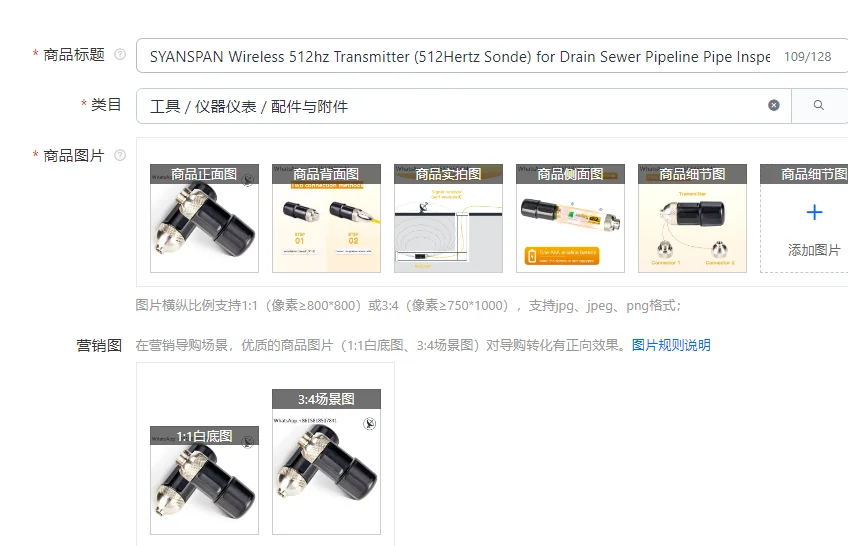The height and width of the screenshot is (546, 848).
Task: Click the empty 商品细节图 slot header
Action: 804,174
